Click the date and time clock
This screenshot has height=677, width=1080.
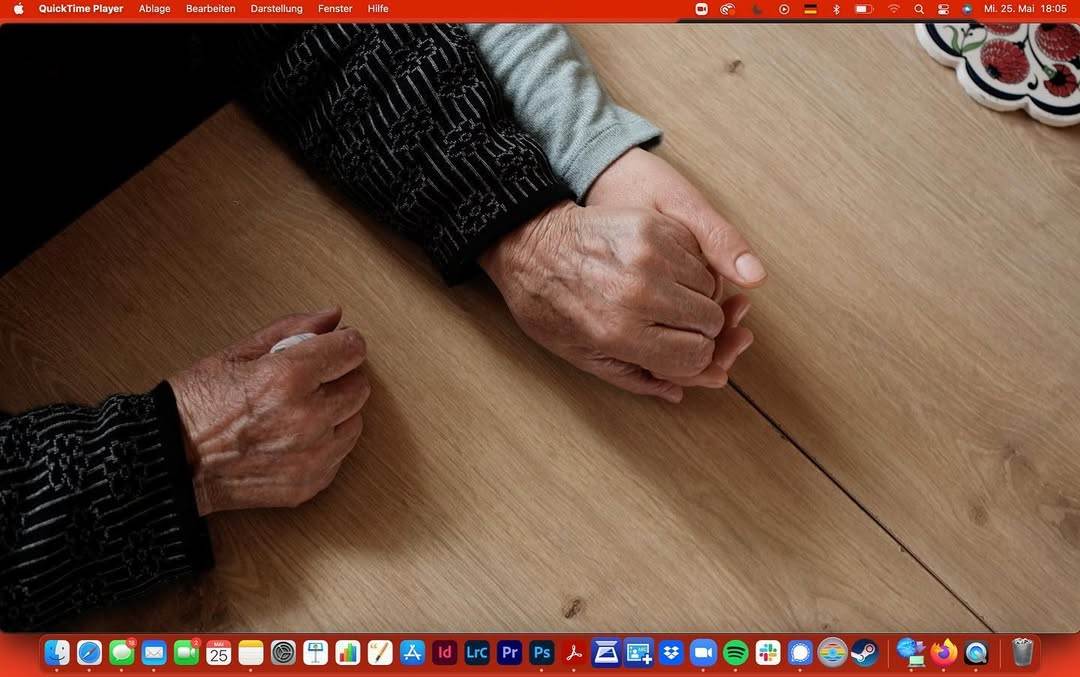1025,9
